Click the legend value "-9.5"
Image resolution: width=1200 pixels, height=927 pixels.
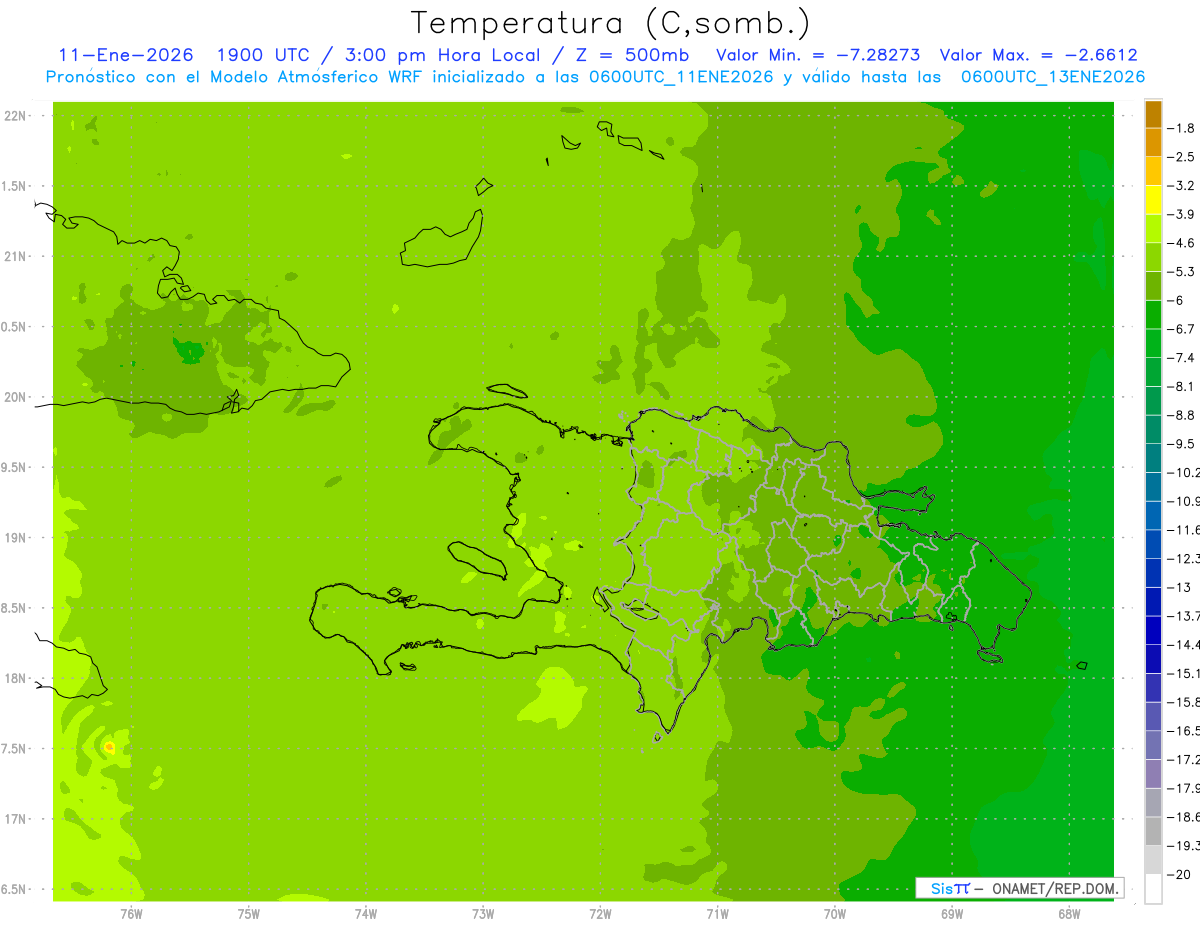1183,443
